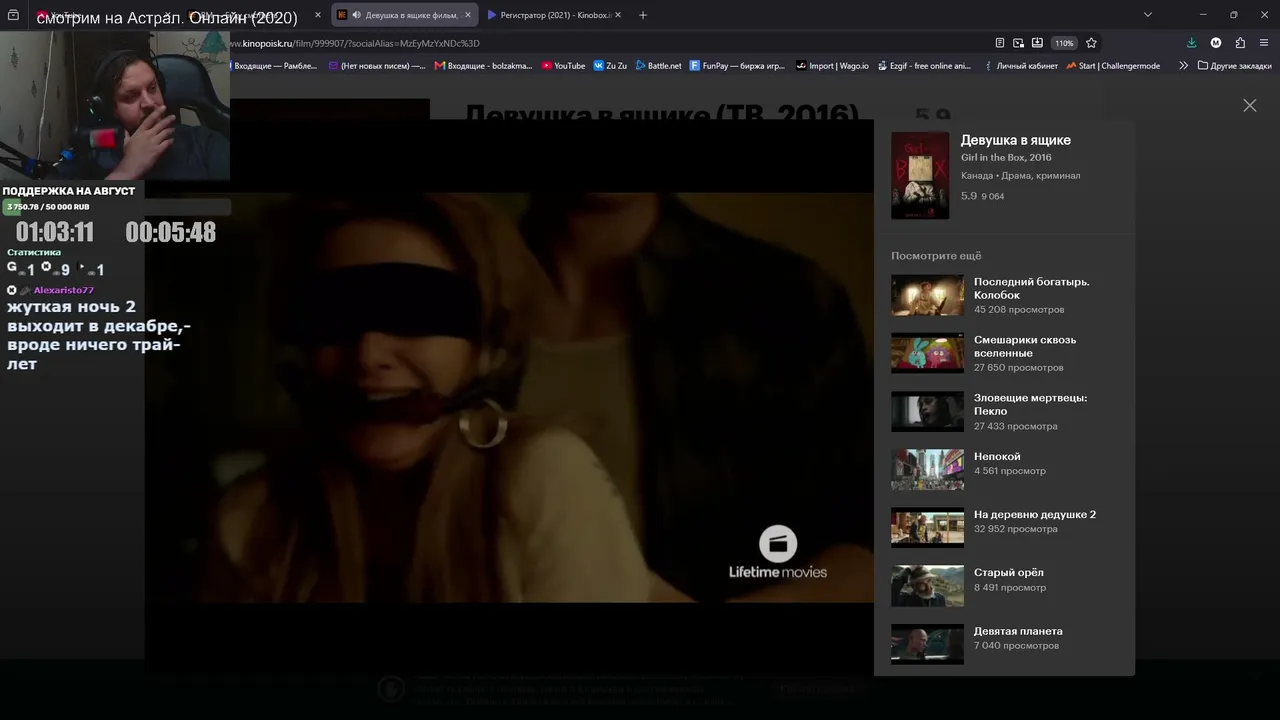
Task: Open 'Зловещие мертвецы: Пекло' thumbnail
Action: tap(927, 412)
